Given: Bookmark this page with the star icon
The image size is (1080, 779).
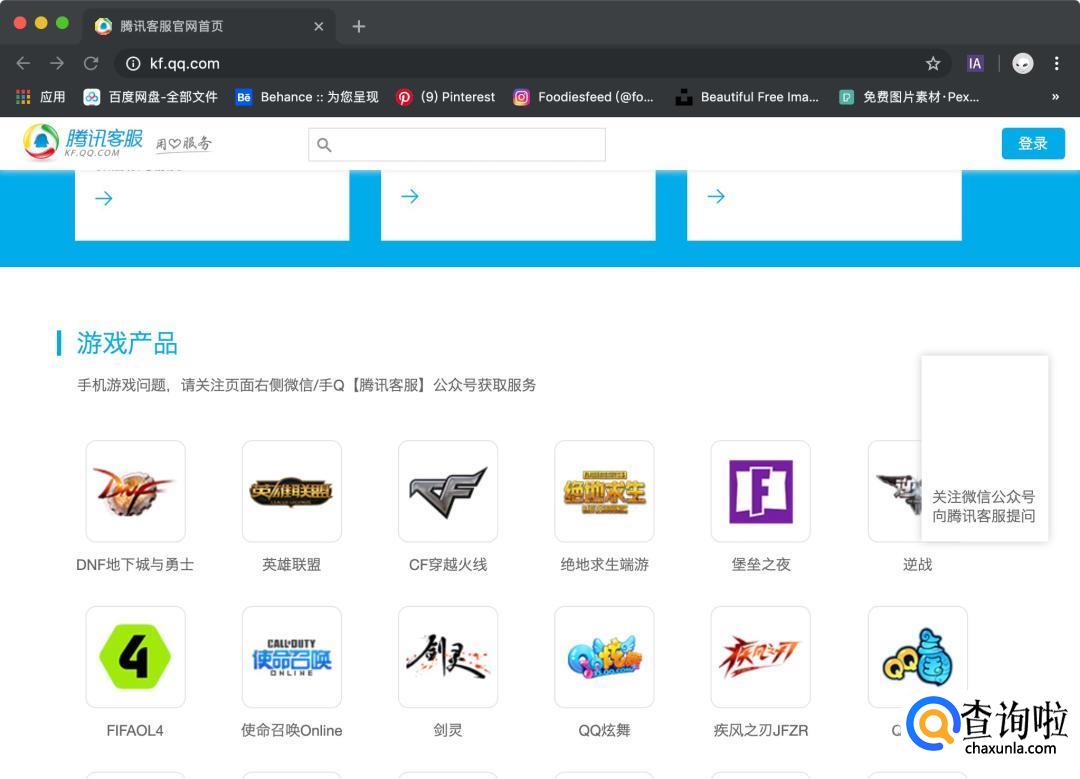Looking at the screenshot, I should tap(933, 64).
